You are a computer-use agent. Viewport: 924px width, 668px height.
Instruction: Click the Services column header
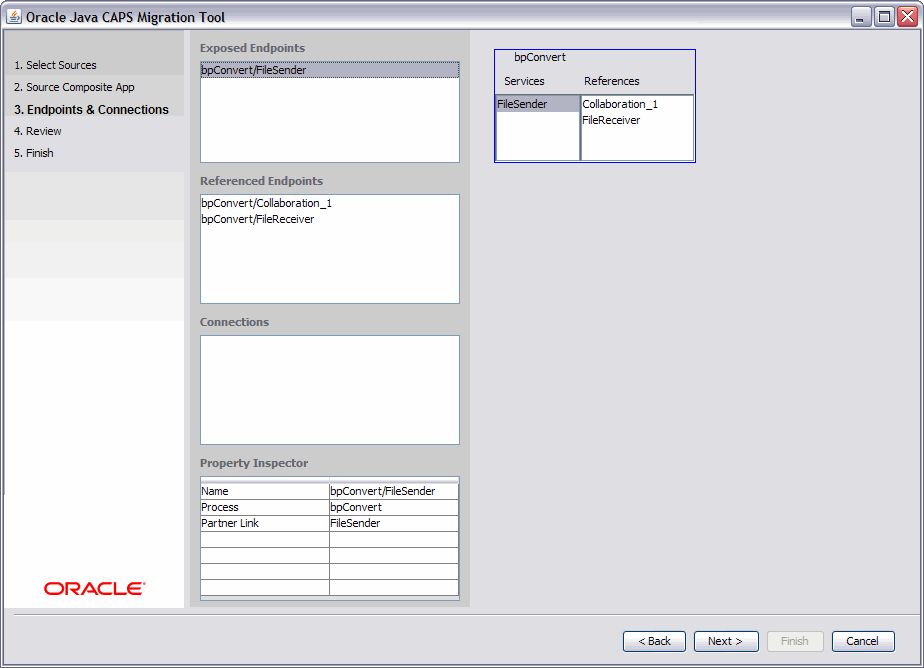524,81
